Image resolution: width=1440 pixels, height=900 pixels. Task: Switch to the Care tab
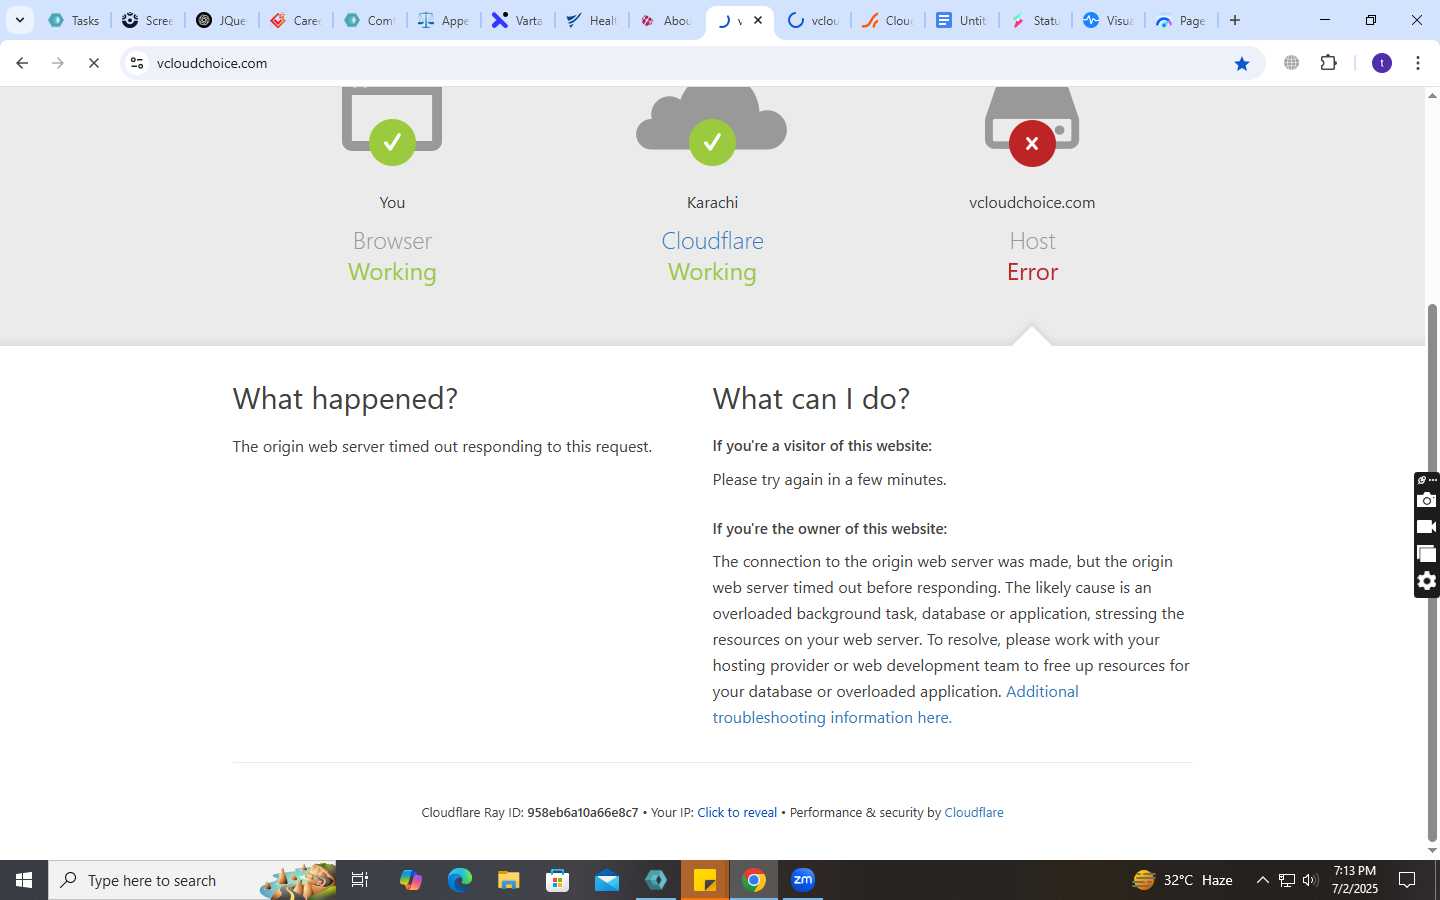click(295, 20)
